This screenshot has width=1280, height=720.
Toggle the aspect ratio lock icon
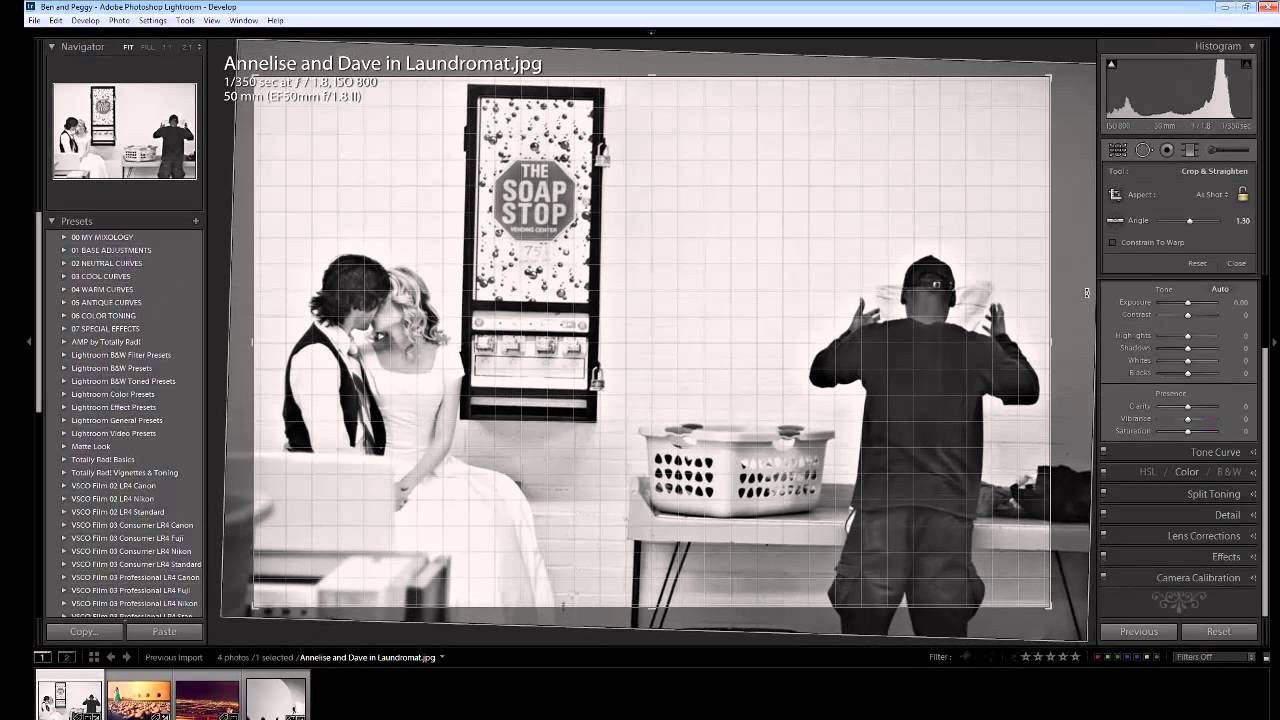coord(1243,194)
